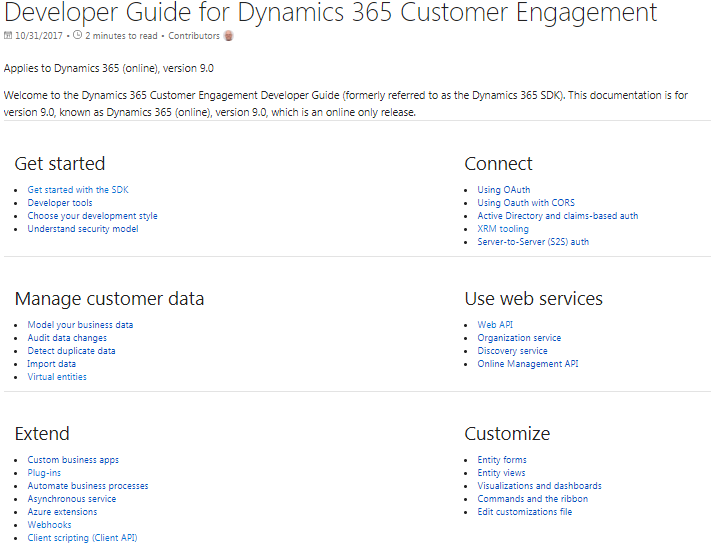The height and width of the screenshot is (550, 725).
Task: Open the Get started with the SDK link
Action: pos(78,190)
